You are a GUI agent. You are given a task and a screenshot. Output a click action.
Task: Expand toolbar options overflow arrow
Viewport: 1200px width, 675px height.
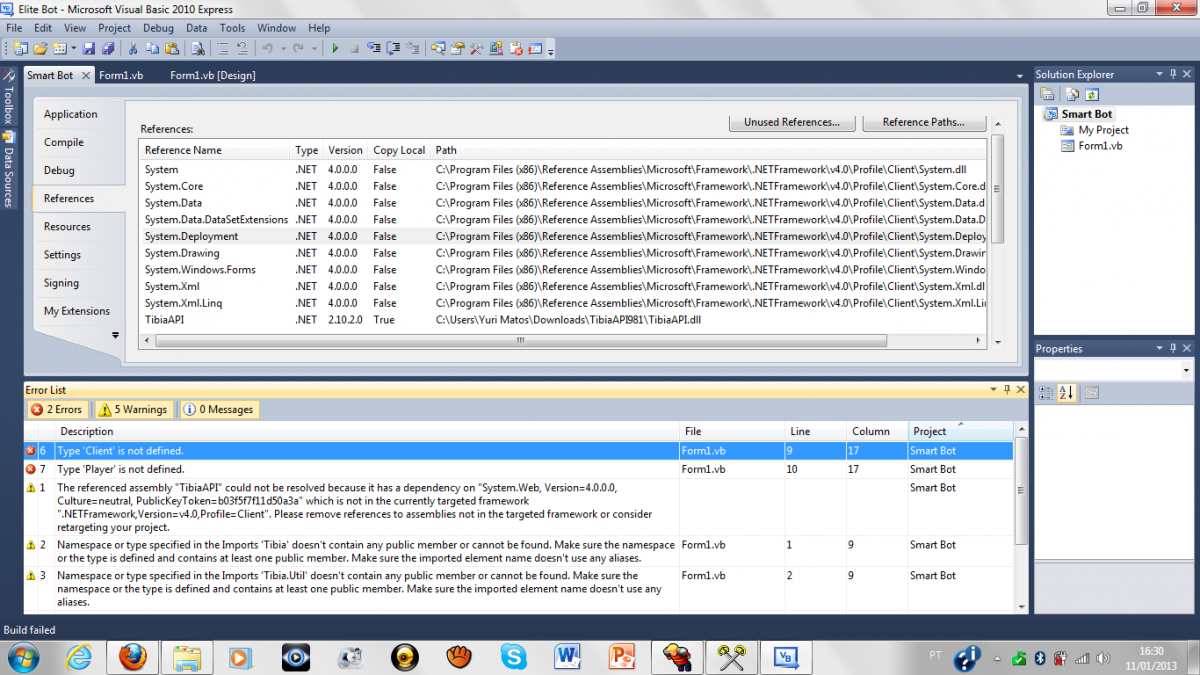[x=550, y=50]
